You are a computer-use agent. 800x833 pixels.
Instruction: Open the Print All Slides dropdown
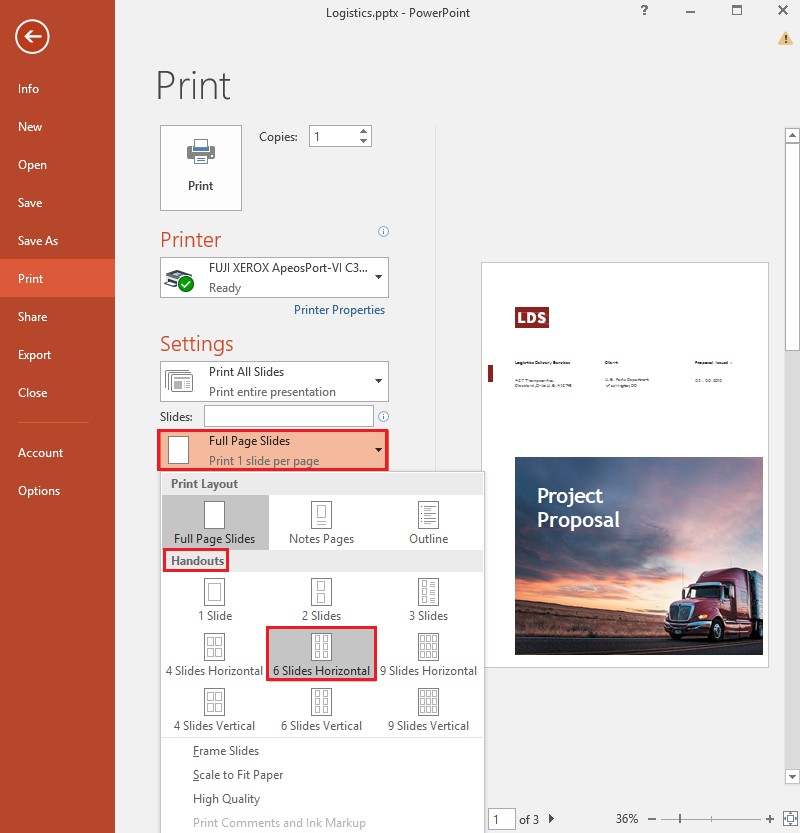tap(274, 380)
